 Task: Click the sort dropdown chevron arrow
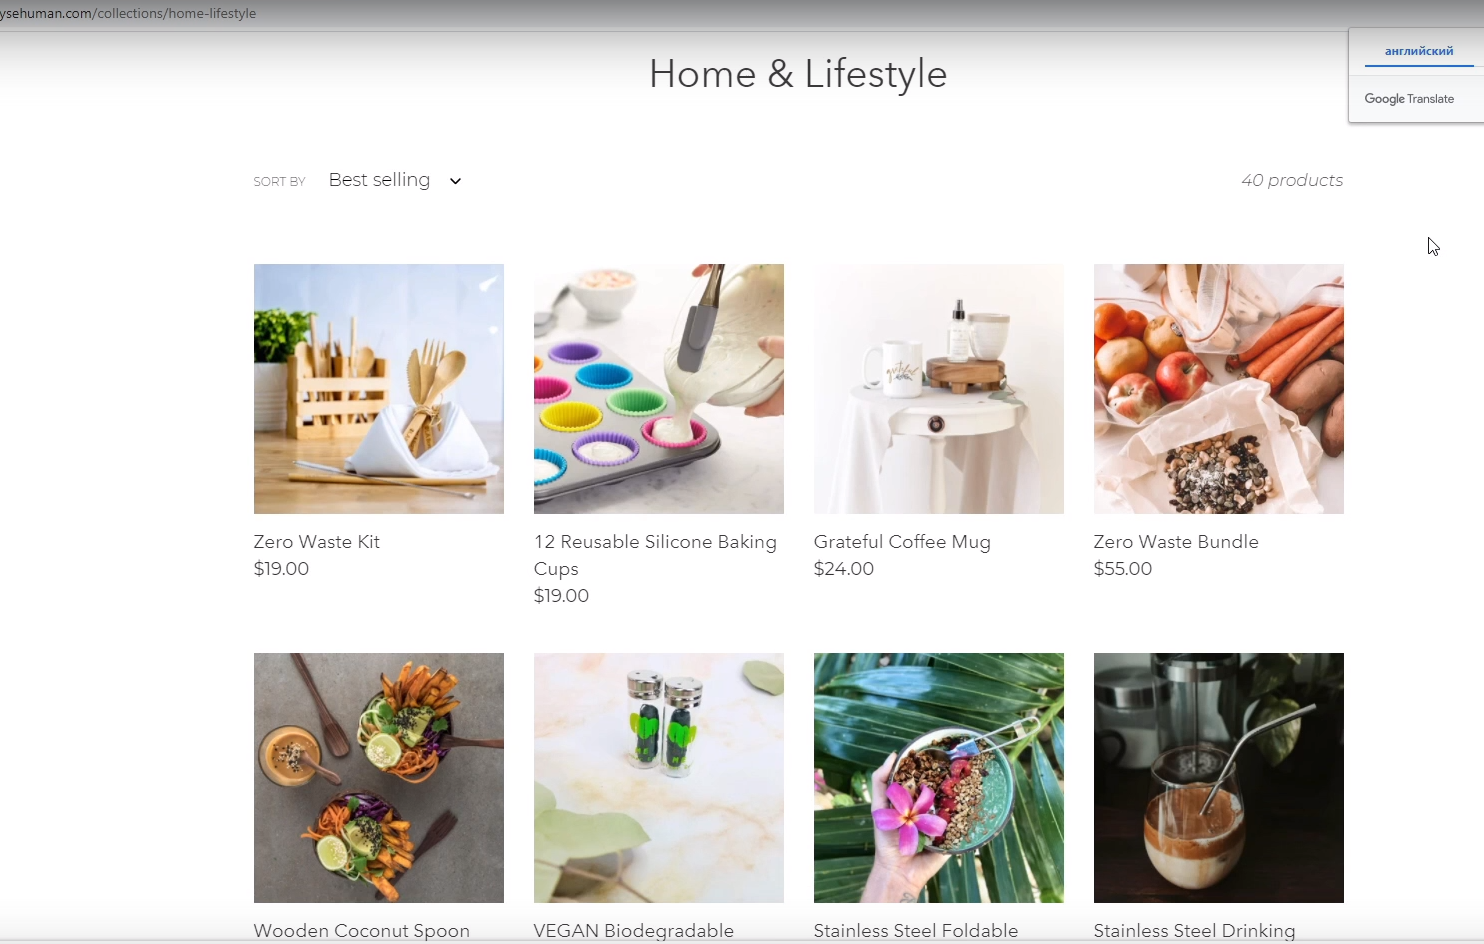click(x=455, y=181)
